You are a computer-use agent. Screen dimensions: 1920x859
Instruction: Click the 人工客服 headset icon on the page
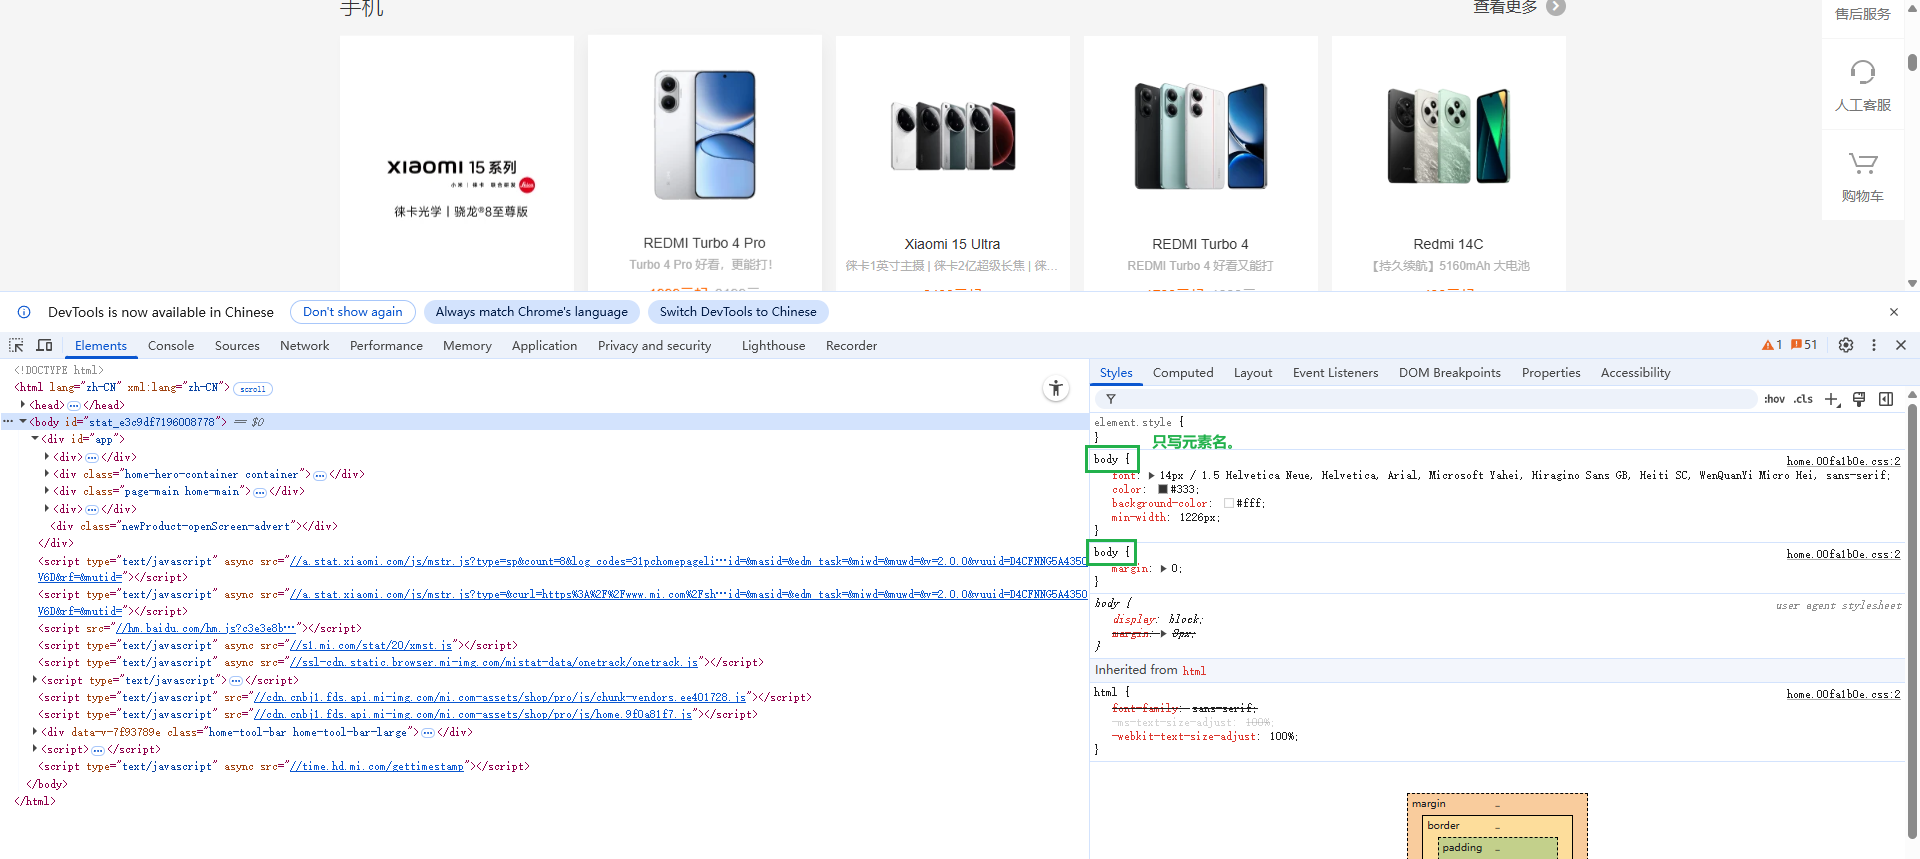coord(1863,72)
